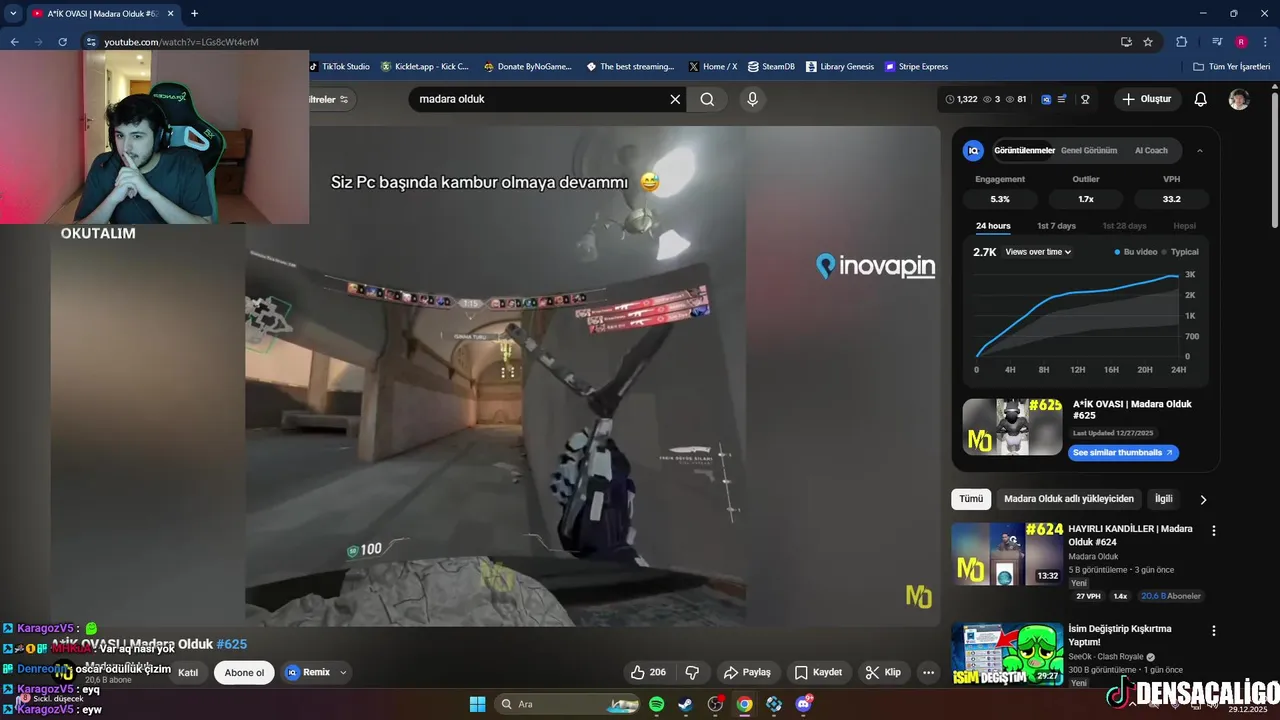Select the İlgili filter chip
Viewport: 1280px width, 720px height.
pyautogui.click(x=1164, y=499)
